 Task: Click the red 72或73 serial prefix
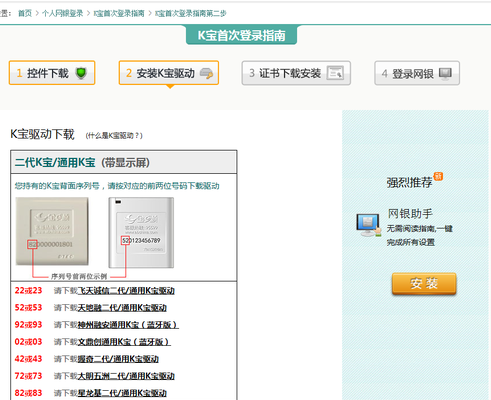click(28, 376)
